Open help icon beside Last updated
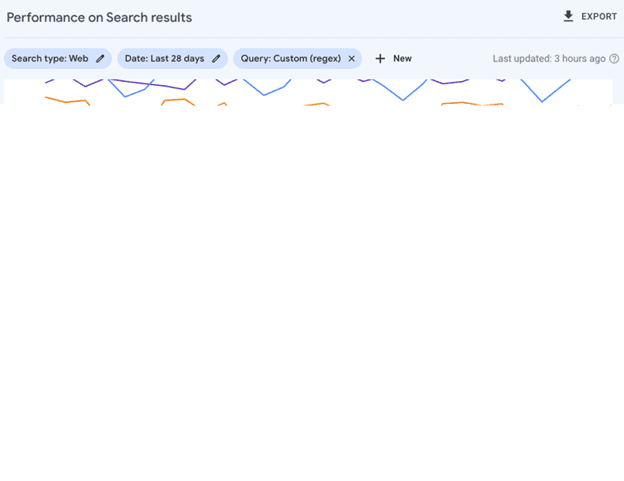Image resolution: width=624 pixels, height=481 pixels. point(614,58)
